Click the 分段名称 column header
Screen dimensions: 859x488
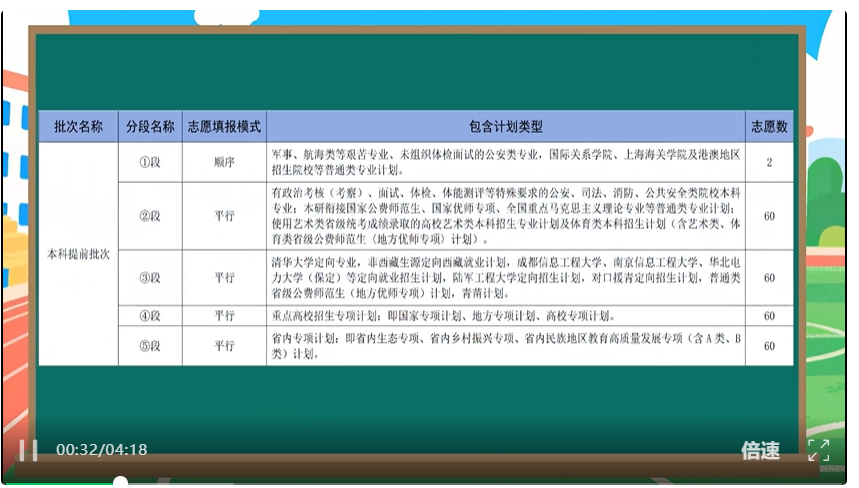tap(150, 127)
